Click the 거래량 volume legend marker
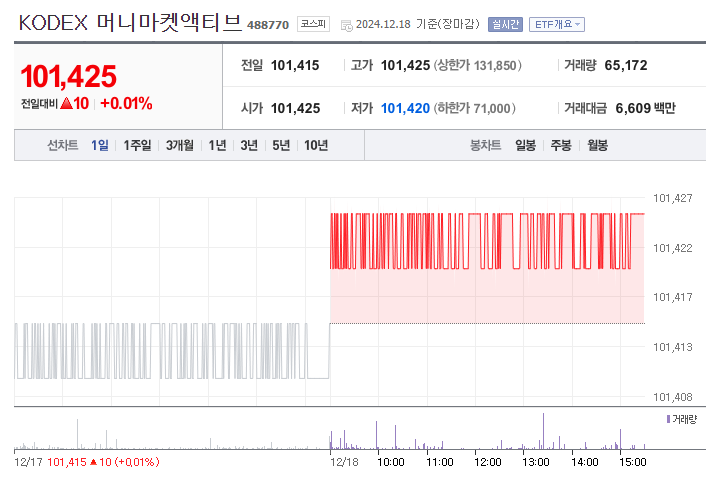Screen dimensions: 706x481 tap(669, 419)
